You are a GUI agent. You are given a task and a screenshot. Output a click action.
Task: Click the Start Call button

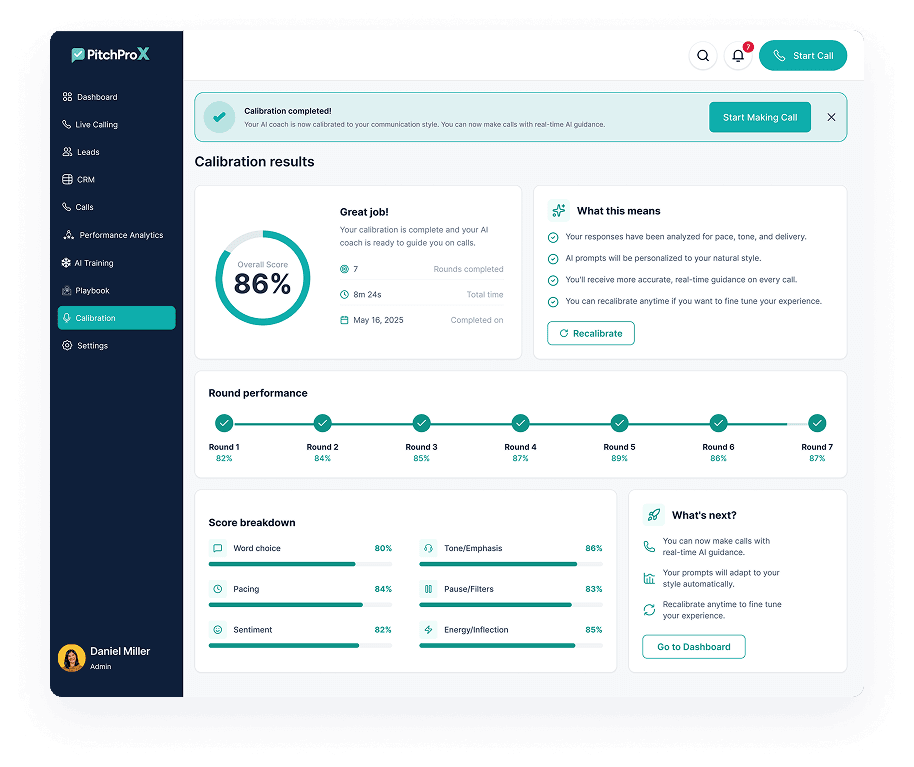point(803,55)
